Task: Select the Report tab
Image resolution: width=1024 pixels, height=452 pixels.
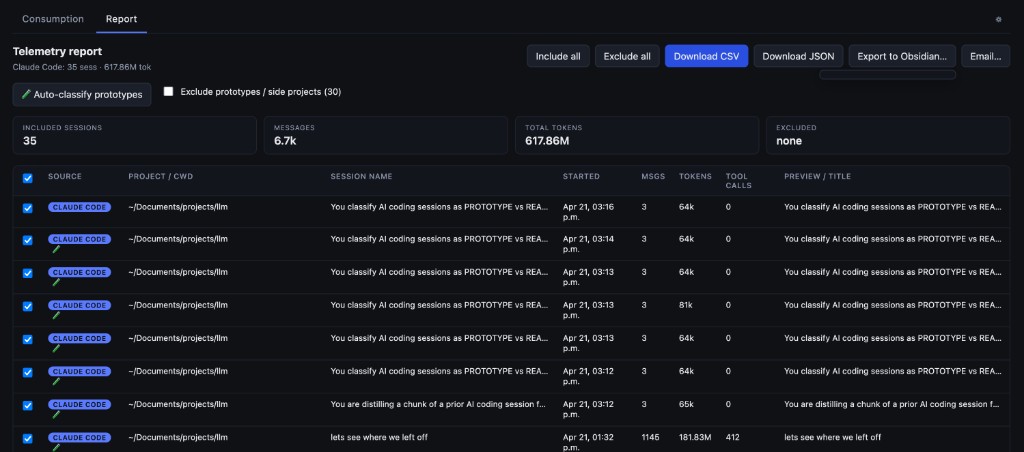Action: [x=121, y=19]
